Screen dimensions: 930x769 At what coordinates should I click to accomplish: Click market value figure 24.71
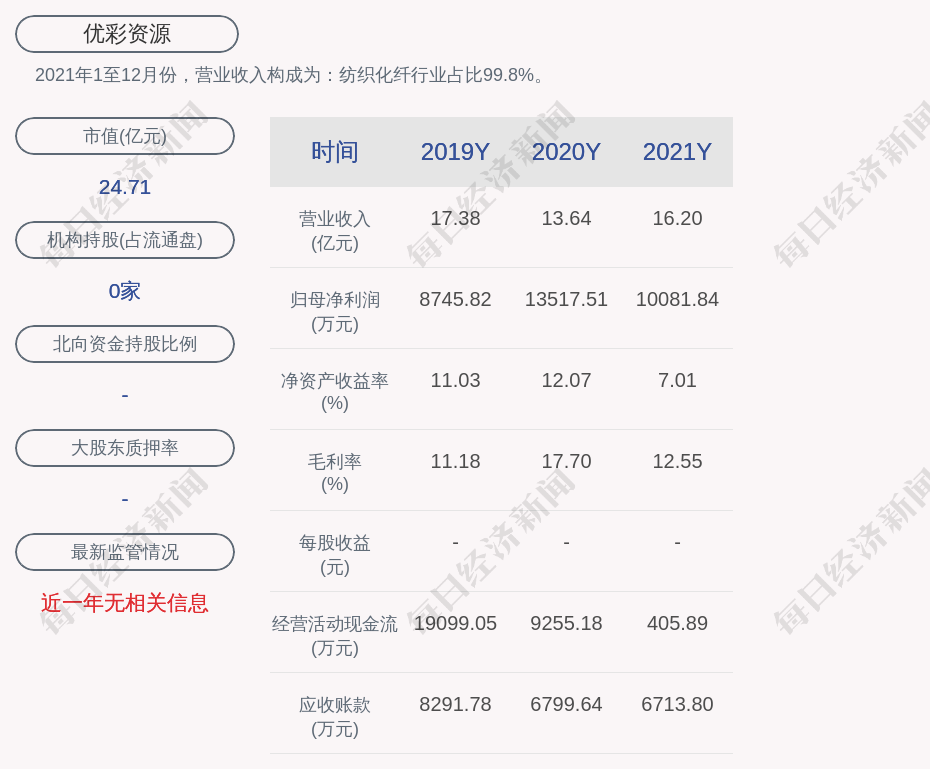point(125,187)
